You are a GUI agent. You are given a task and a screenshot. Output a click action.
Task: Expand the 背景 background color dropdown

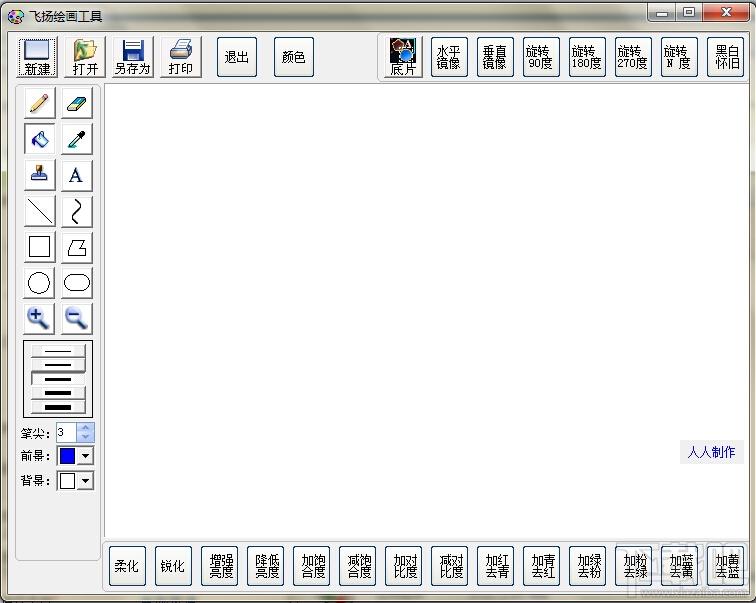click(x=85, y=481)
